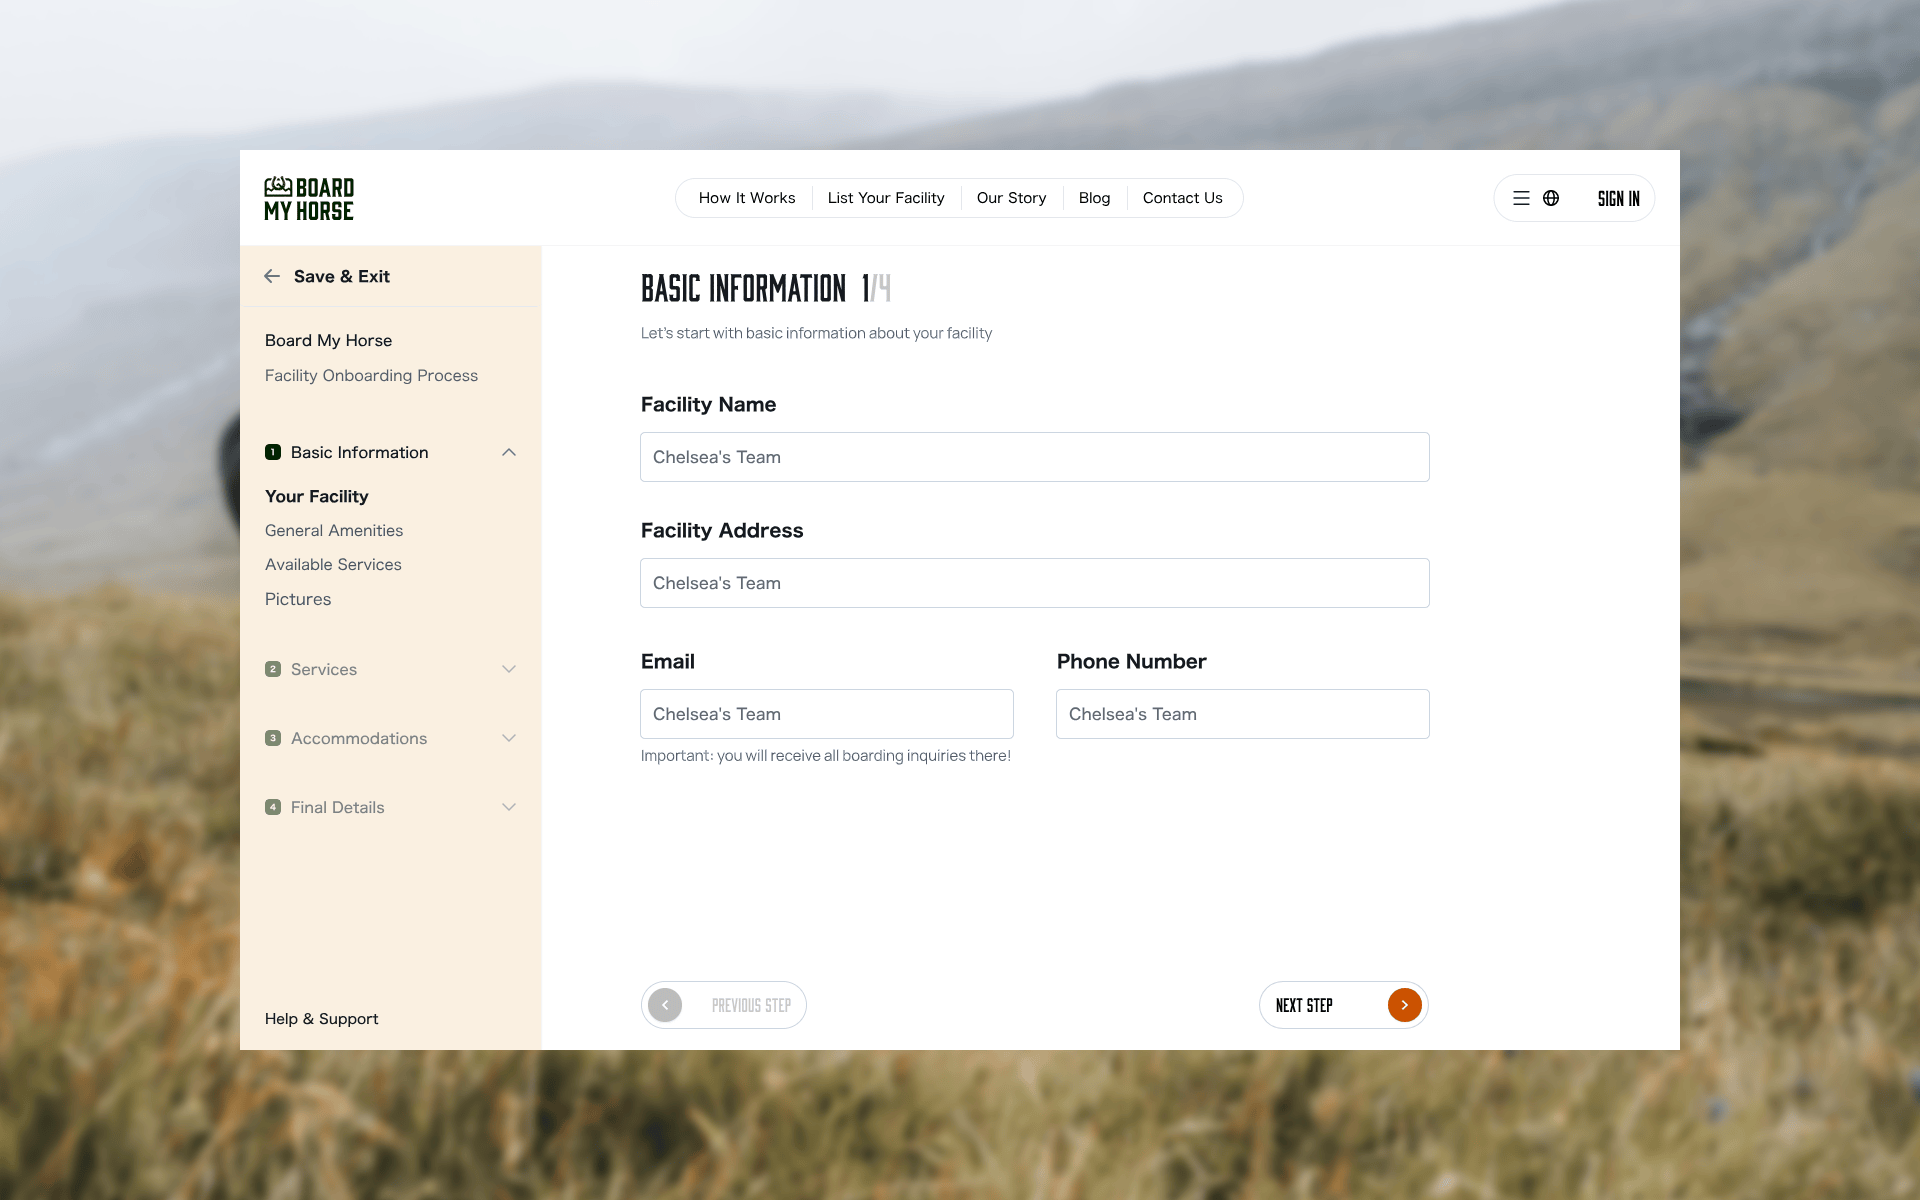The width and height of the screenshot is (1920, 1200).
Task: Open How It Works menu item
Action: (x=747, y=198)
